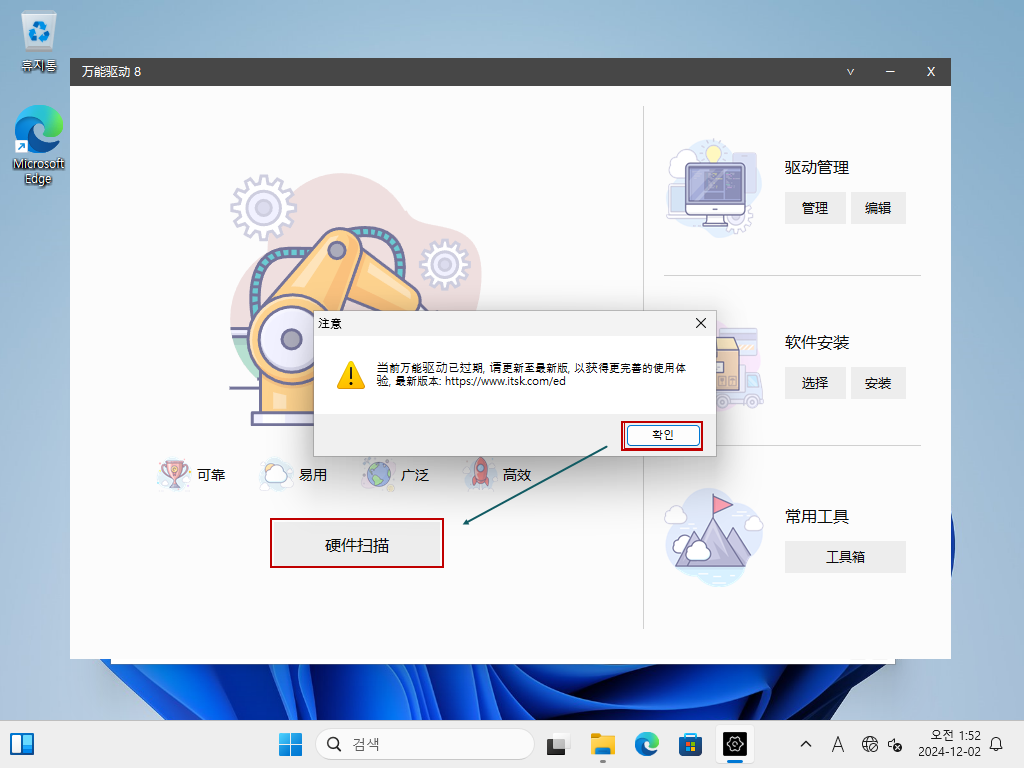Click the 常用工具 heading text

click(816, 517)
